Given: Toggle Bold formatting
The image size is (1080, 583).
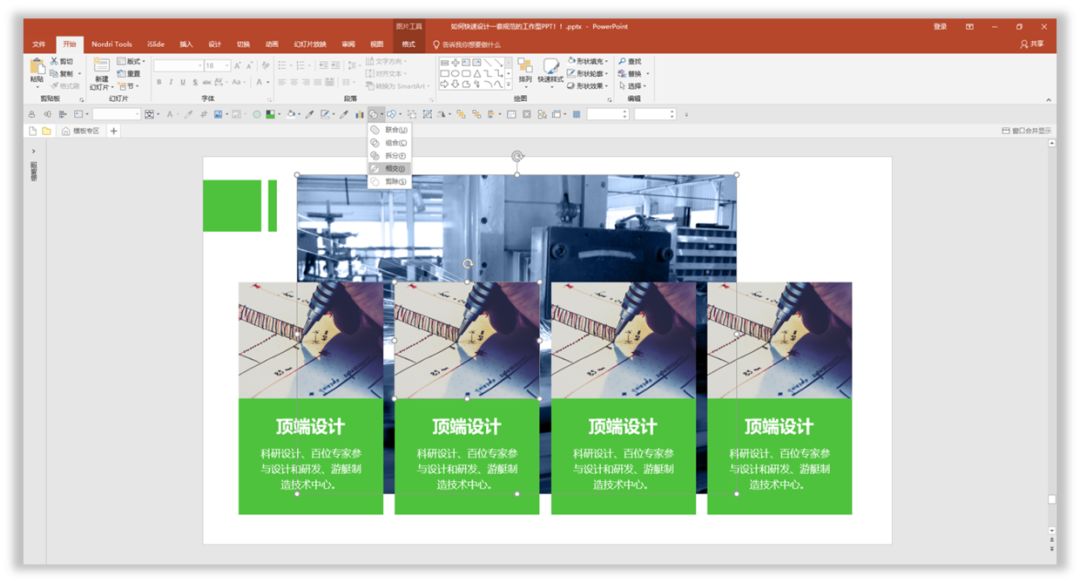Looking at the screenshot, I should coord(158,82).
